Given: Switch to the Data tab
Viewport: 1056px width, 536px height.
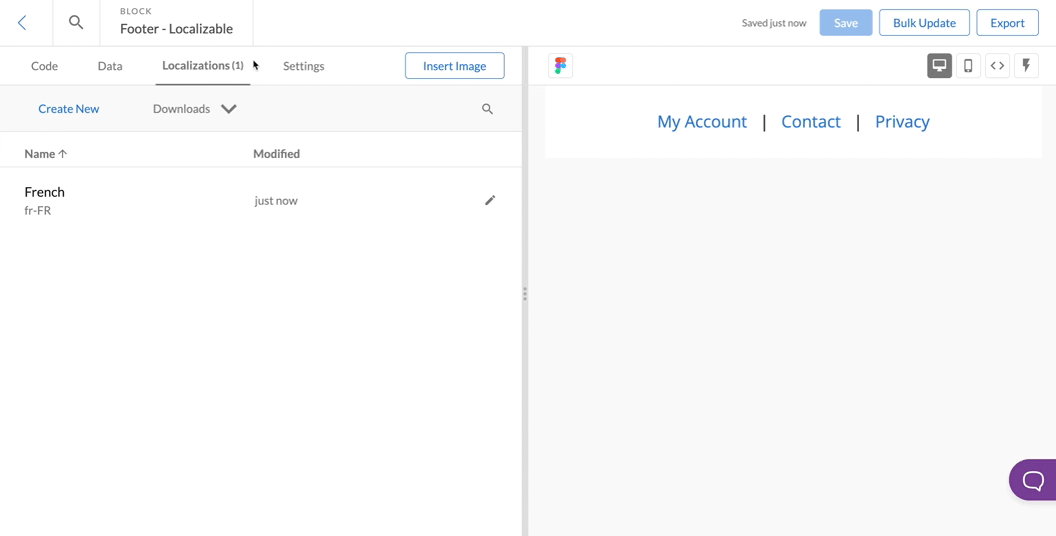Looking at the screenshot, I should [110, 66].
